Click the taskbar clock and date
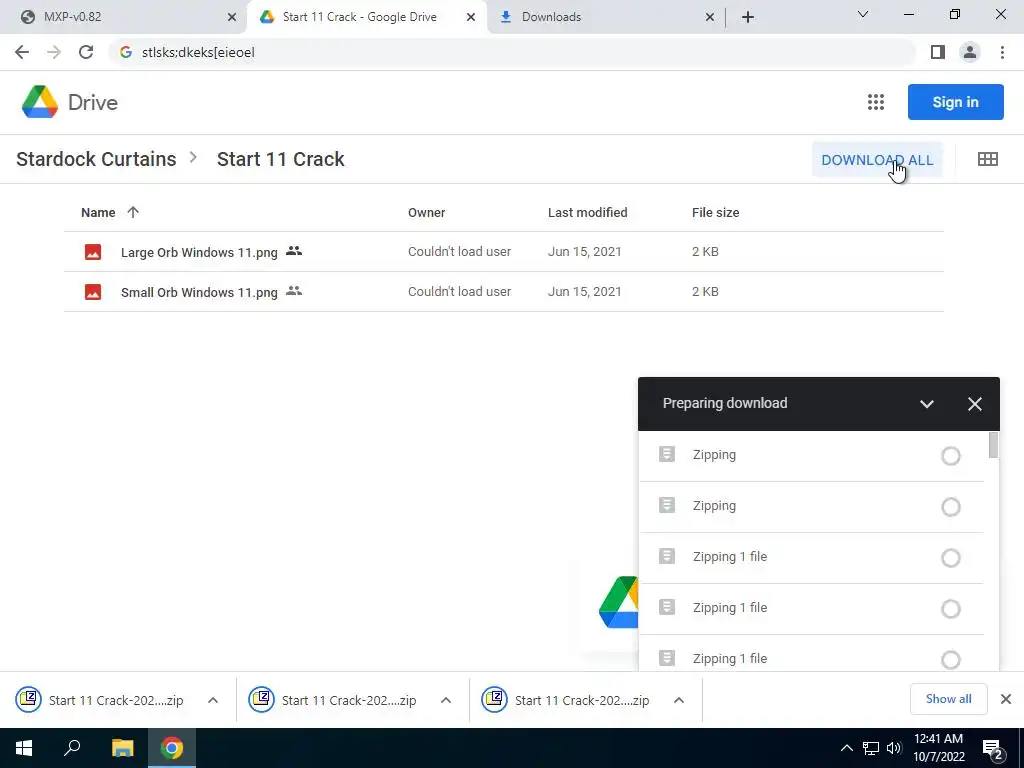The image size is (1024, 768). pos(938,748)
